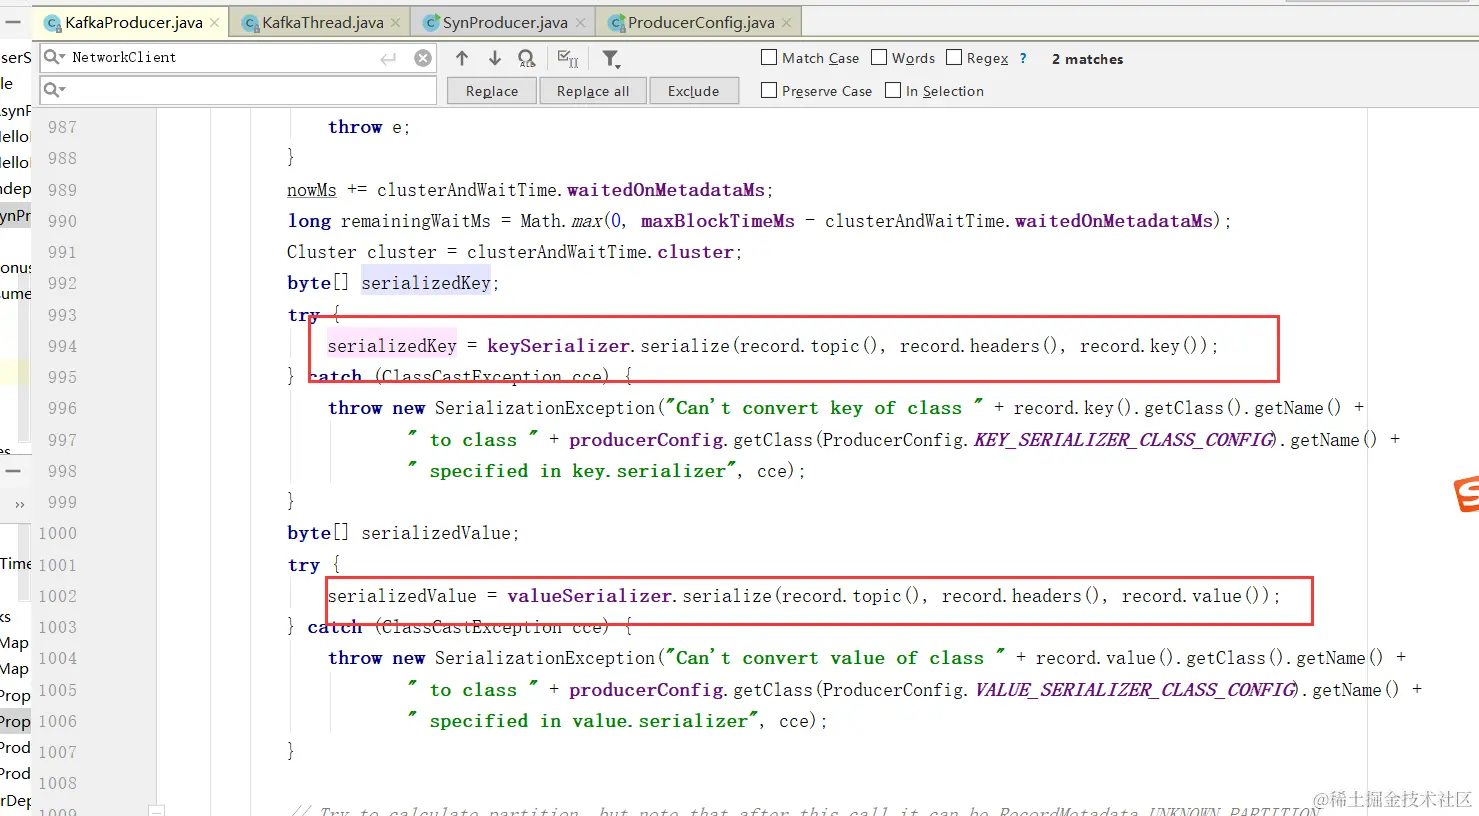Click the "2 matches" search result count
The image size is (1479, 816).
1087,59
